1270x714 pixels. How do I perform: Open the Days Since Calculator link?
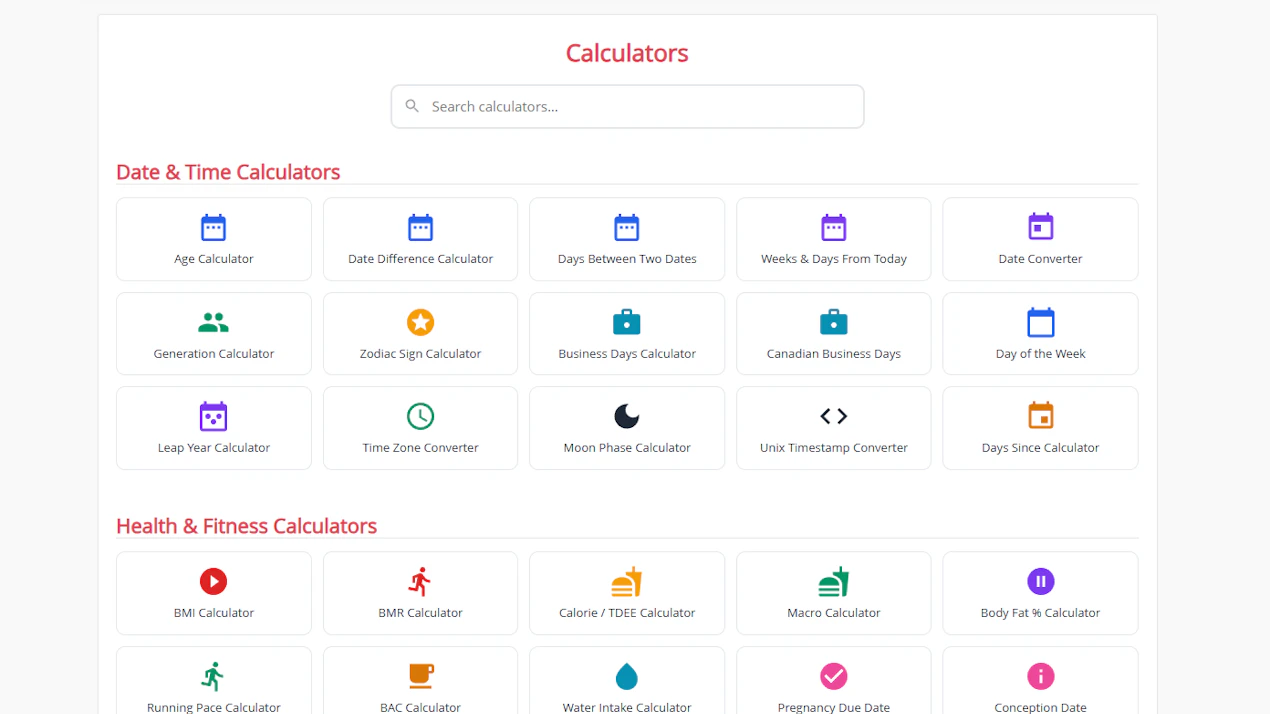point(1041,428)
